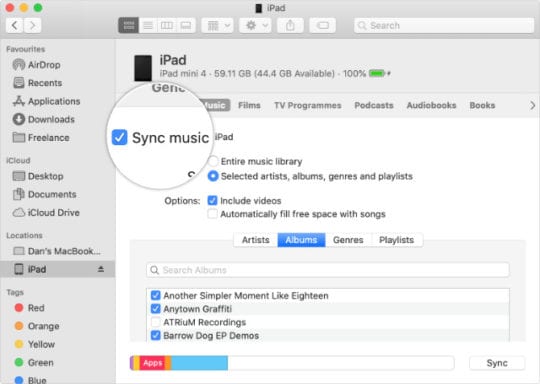Viewport: 540px width, 384px height.
Task: Filter by the Blue tag
Action: click(31, 380)
